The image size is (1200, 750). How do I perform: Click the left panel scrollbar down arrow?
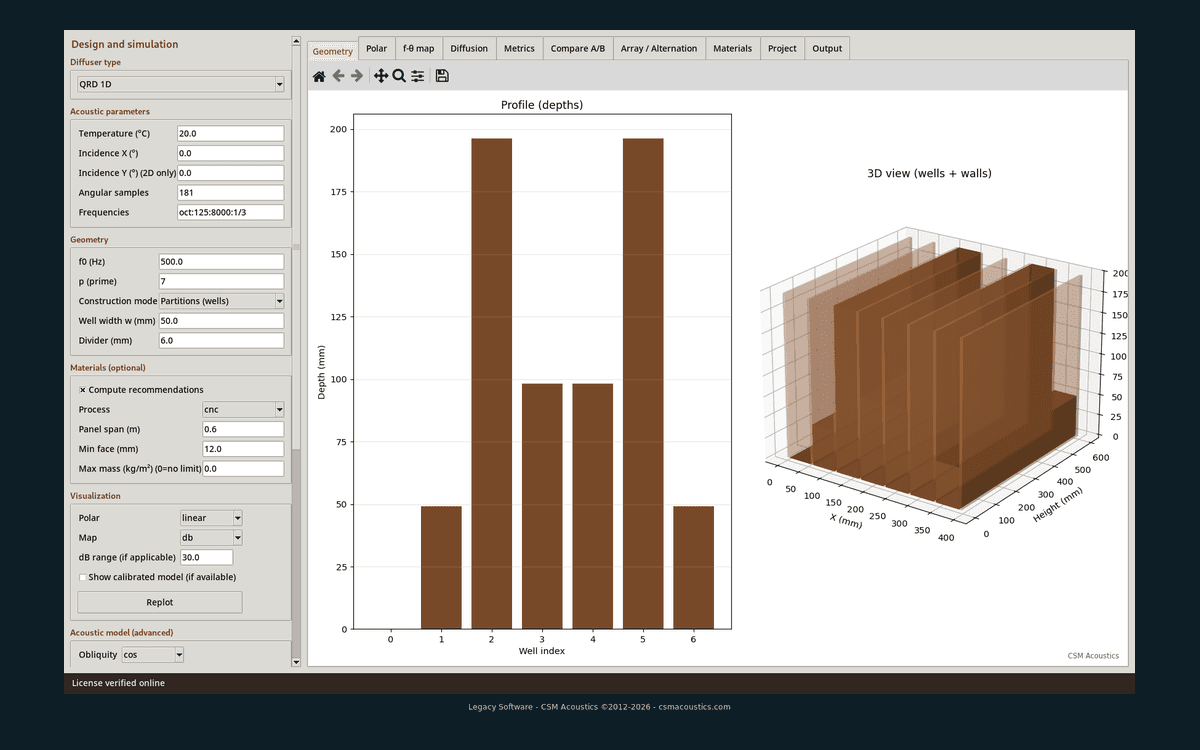click(296, 662)
